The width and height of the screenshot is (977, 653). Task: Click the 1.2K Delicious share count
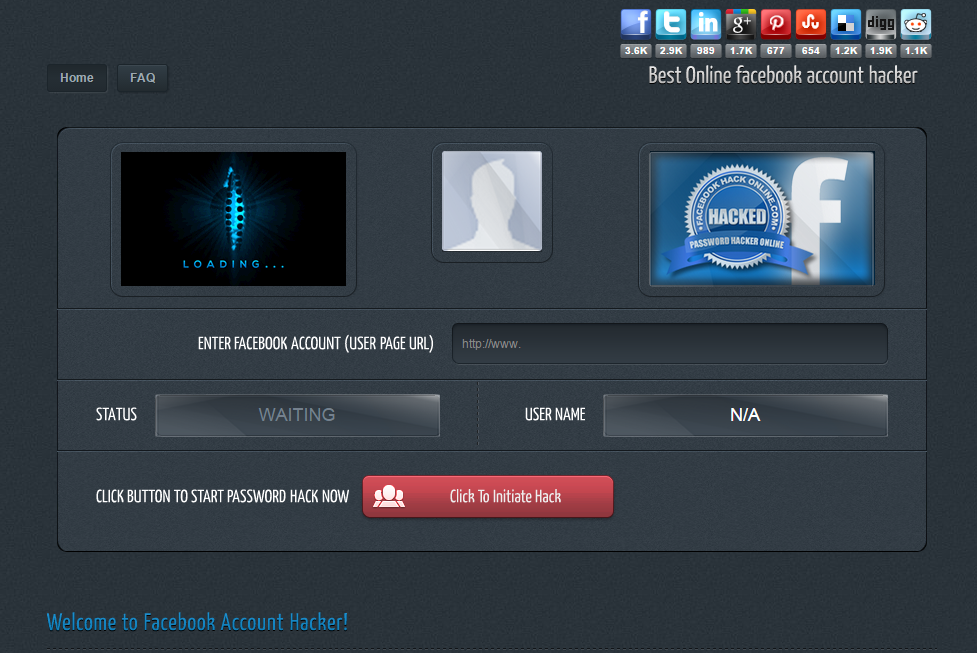pos(846,50)
